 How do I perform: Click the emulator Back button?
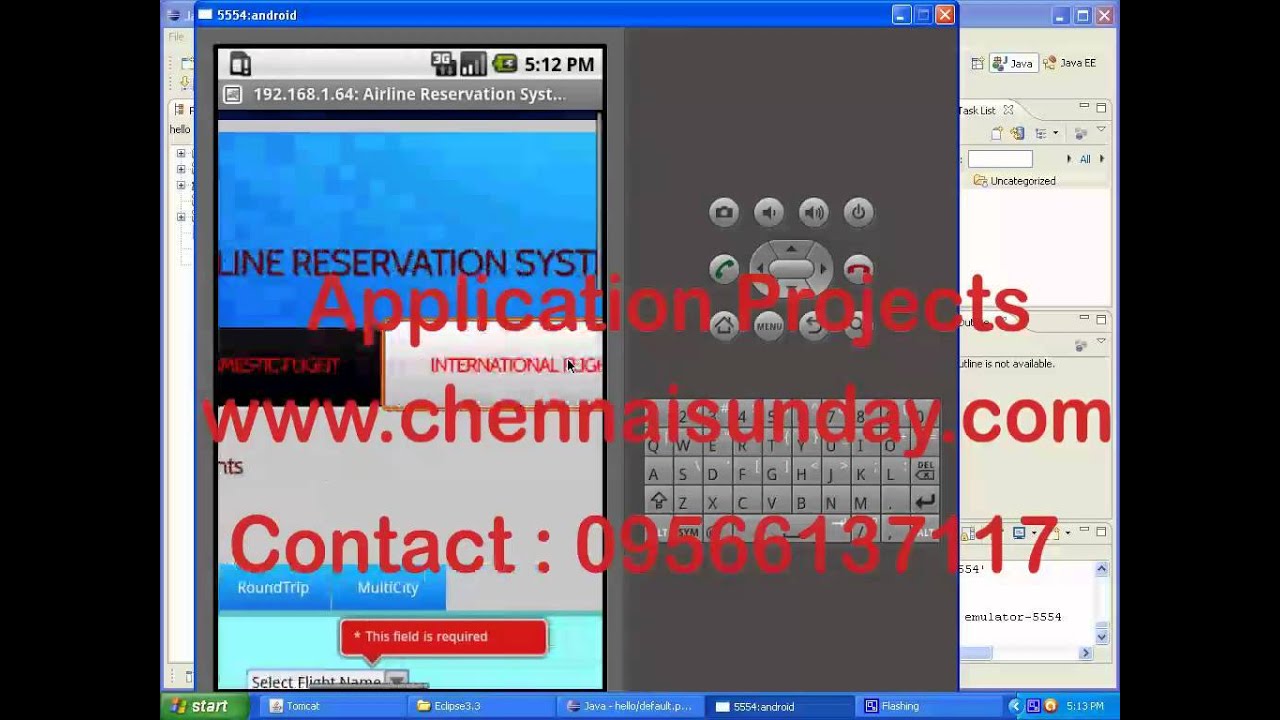click(x=814, y=325)
